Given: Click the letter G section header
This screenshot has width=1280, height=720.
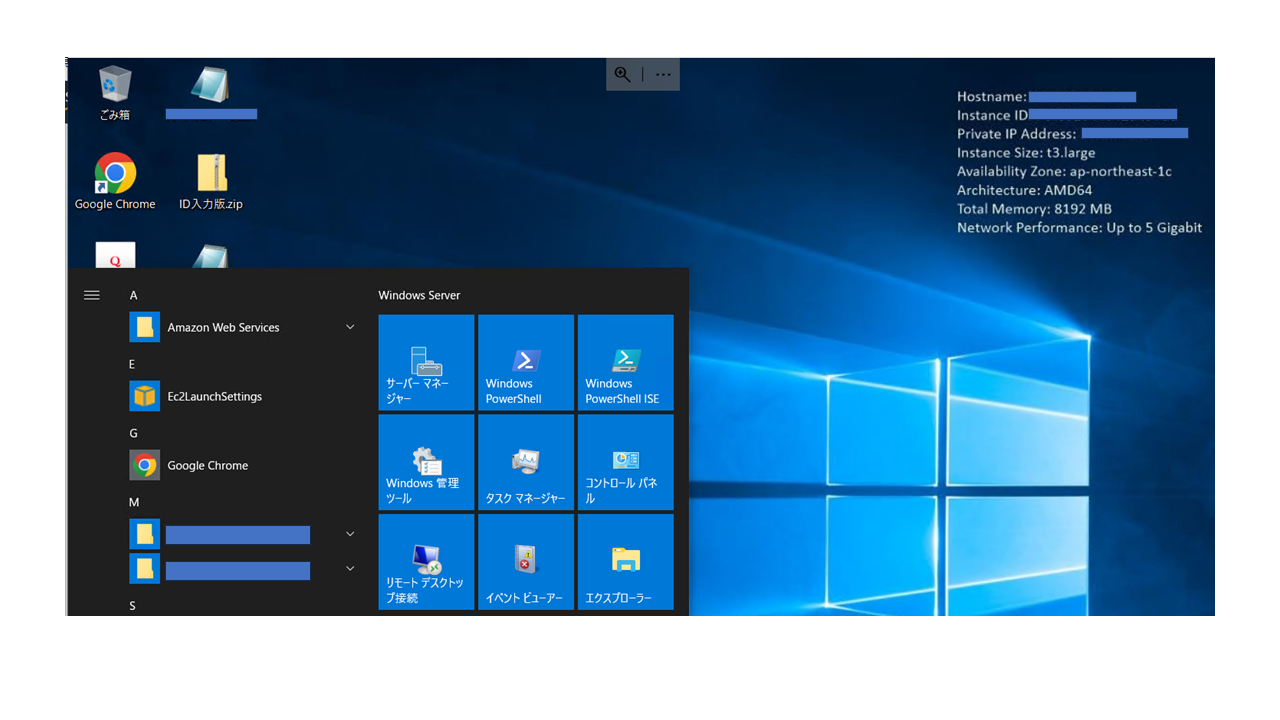Looking at the screenshot, I should click(x=134, y=433).
